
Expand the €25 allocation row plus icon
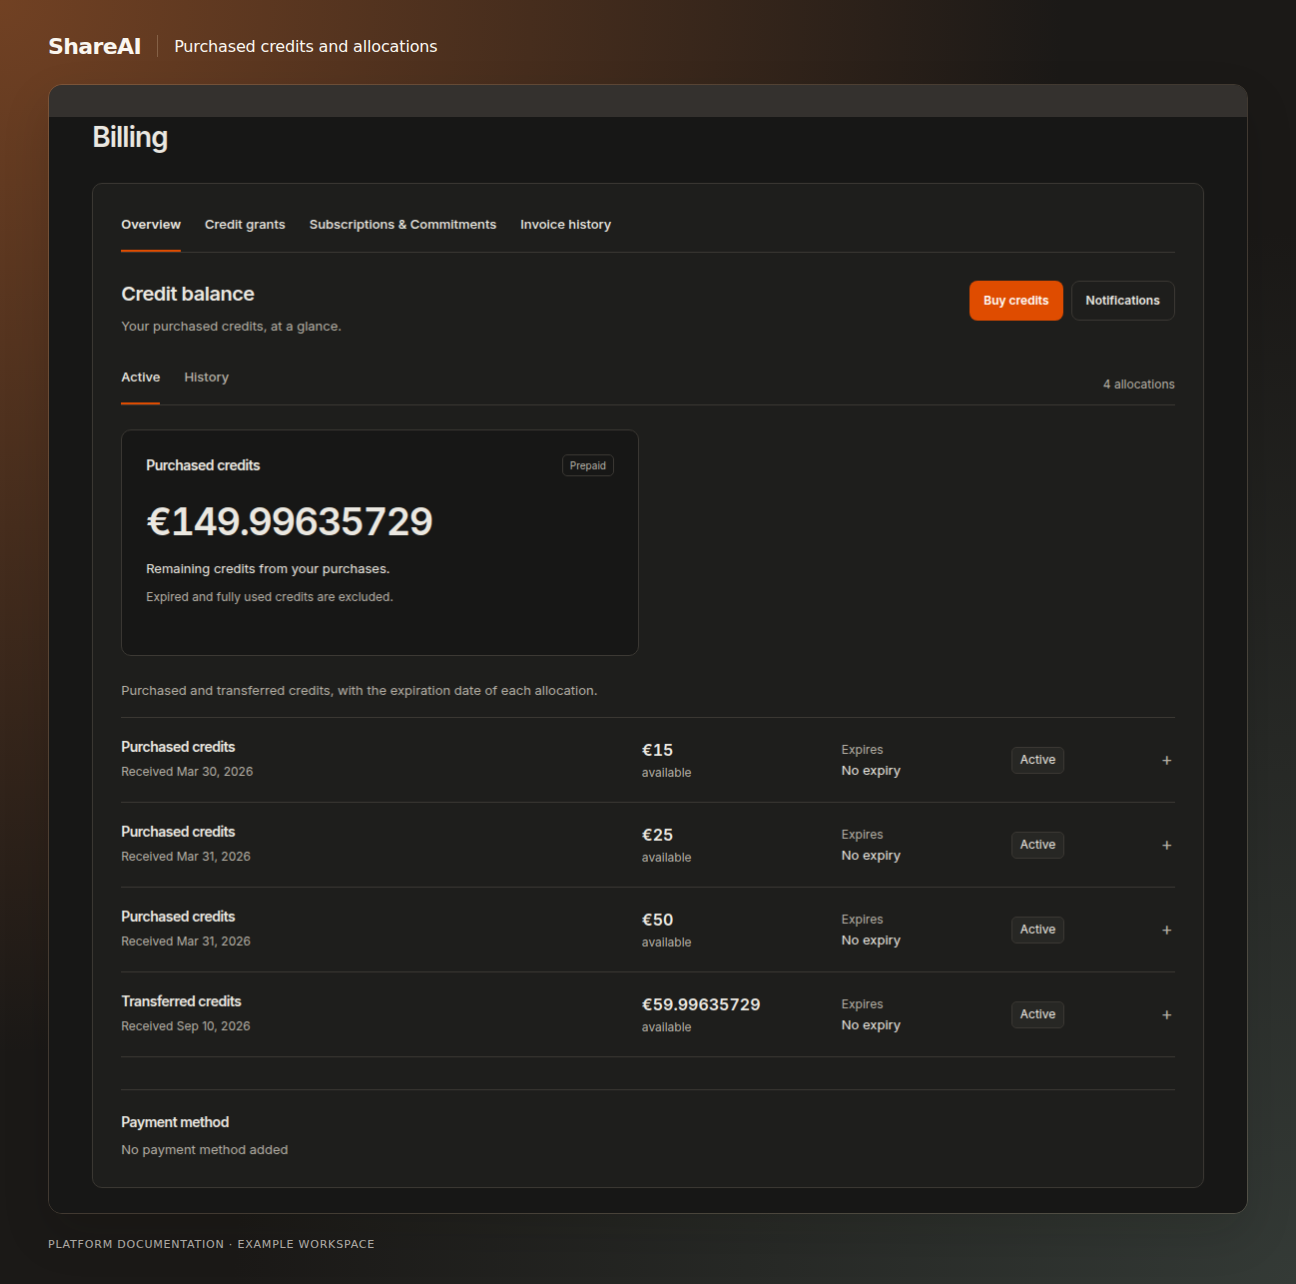1166,845
